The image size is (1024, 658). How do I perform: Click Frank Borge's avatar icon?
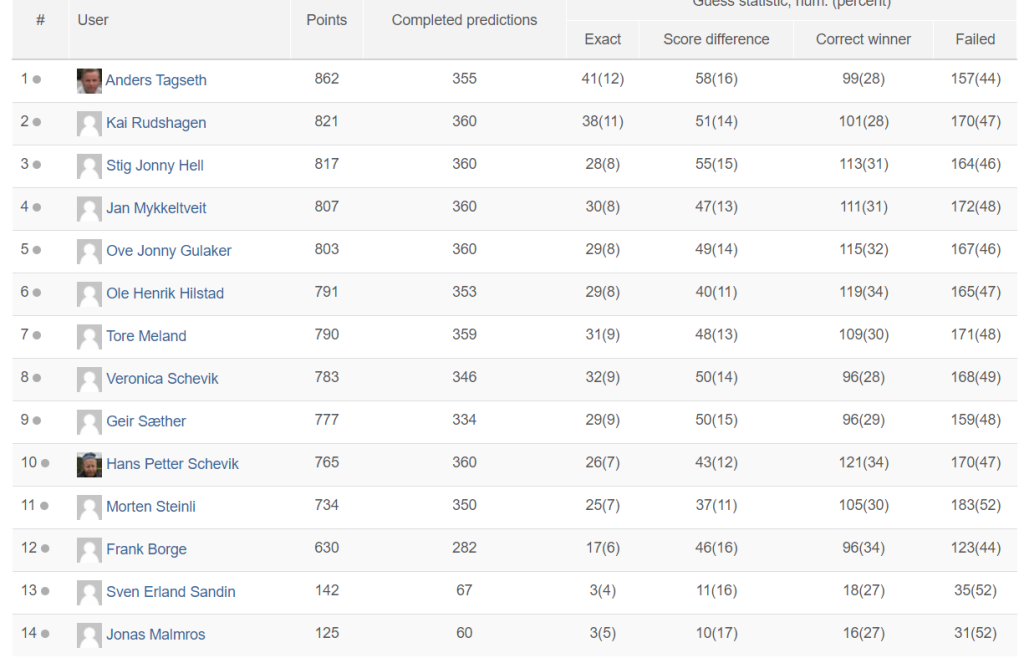point(89,549)
